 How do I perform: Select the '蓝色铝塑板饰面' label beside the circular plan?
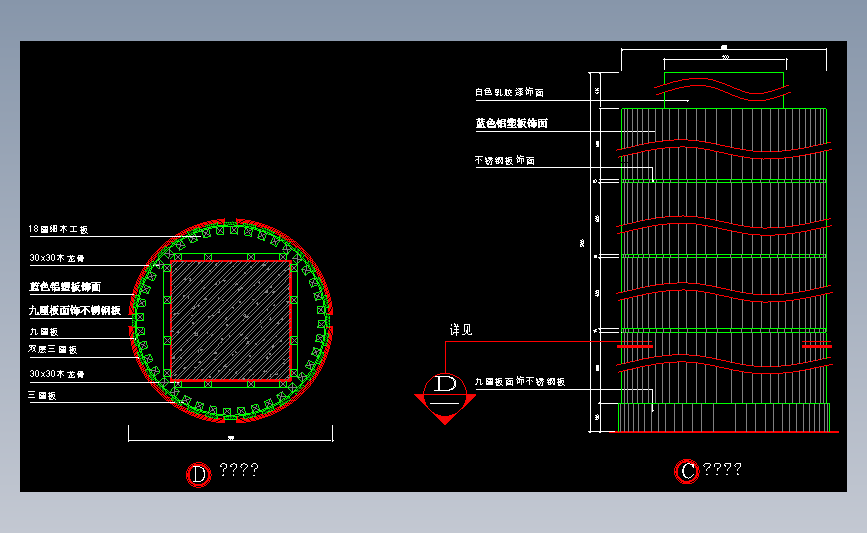65,286
